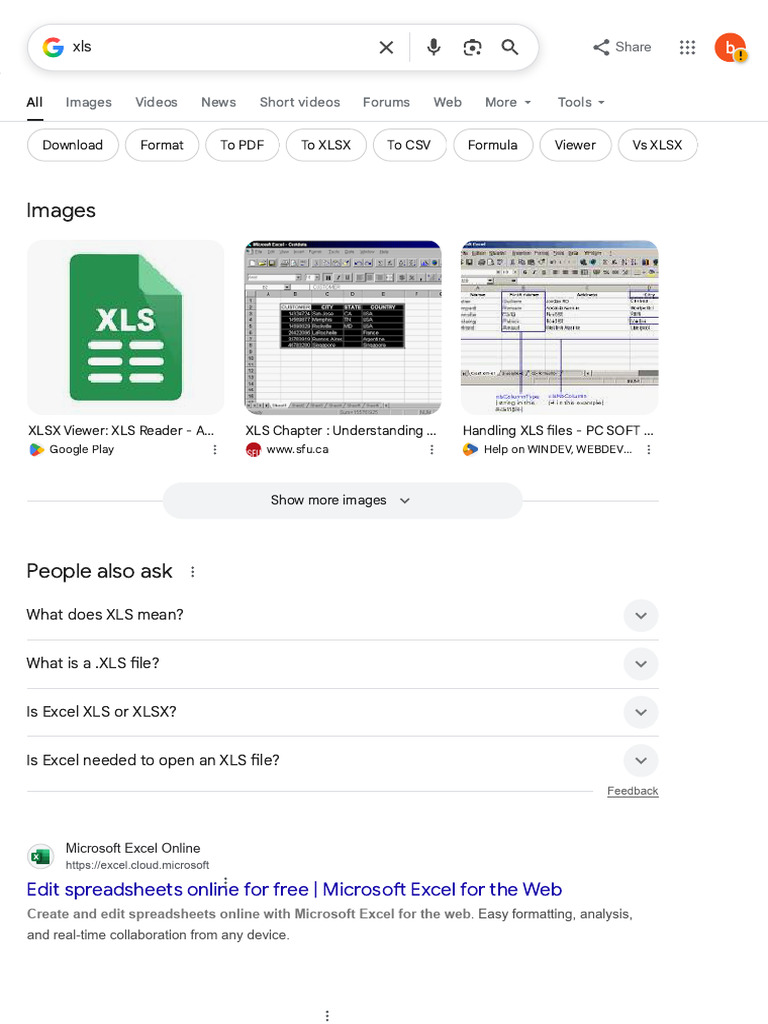Open options for www.sfu.ca image result
The width and height of the screenshot is (768, 1024).
point(432,449)
